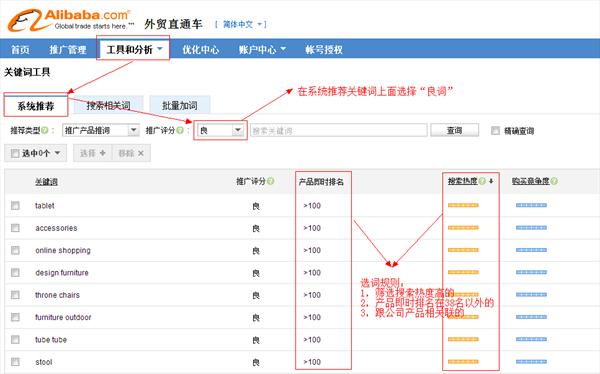Open the 推广评分 良 dropdown
This screenshot has height=374, width=600.
[220, 131]
